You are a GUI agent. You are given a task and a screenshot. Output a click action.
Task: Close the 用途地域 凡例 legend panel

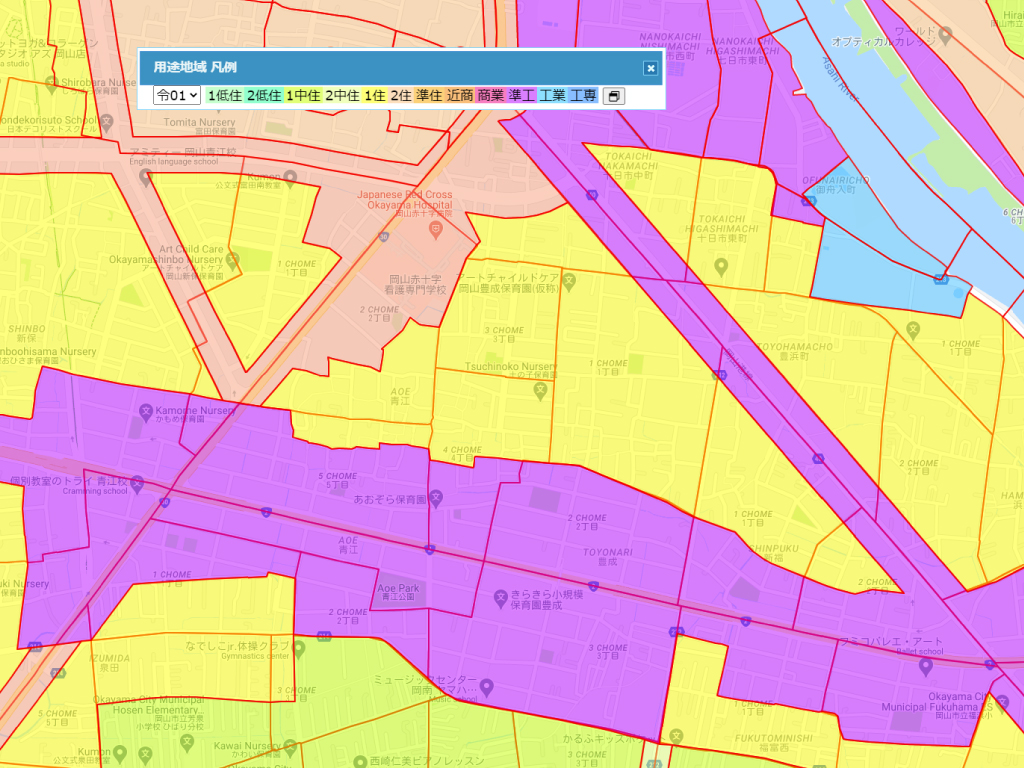(x=650, y=68)
